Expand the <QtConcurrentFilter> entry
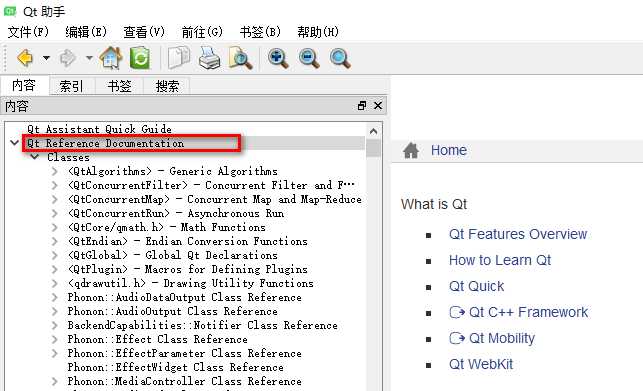 pos(55,185)
